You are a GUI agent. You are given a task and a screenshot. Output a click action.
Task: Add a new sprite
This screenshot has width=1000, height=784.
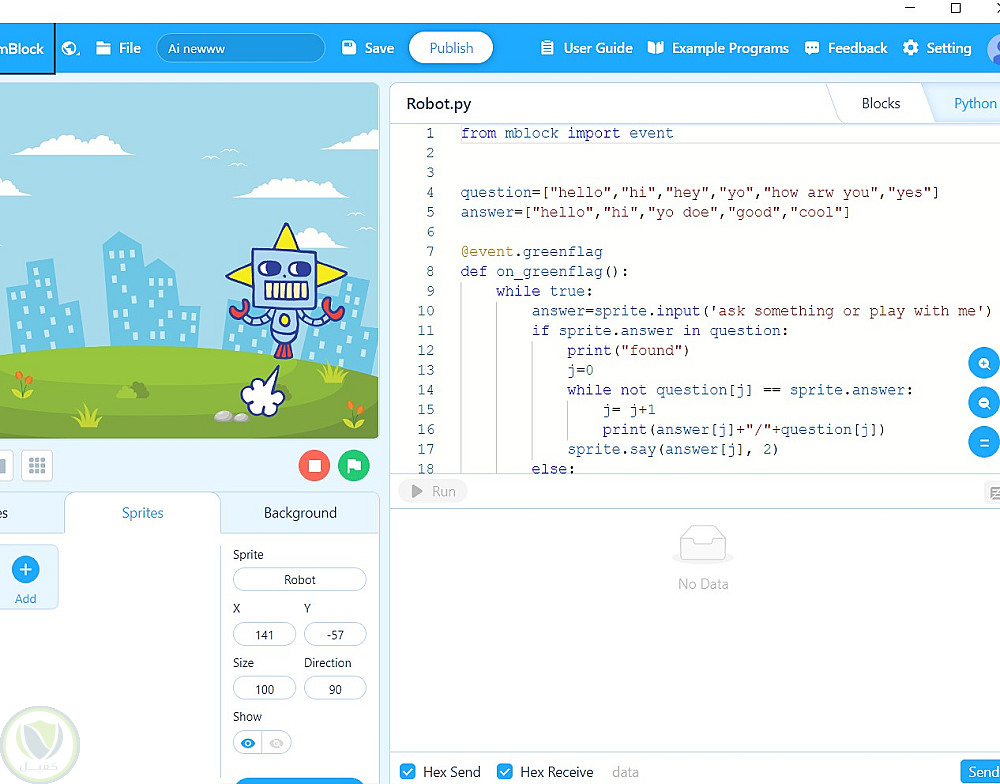click(x=26, y=577)
